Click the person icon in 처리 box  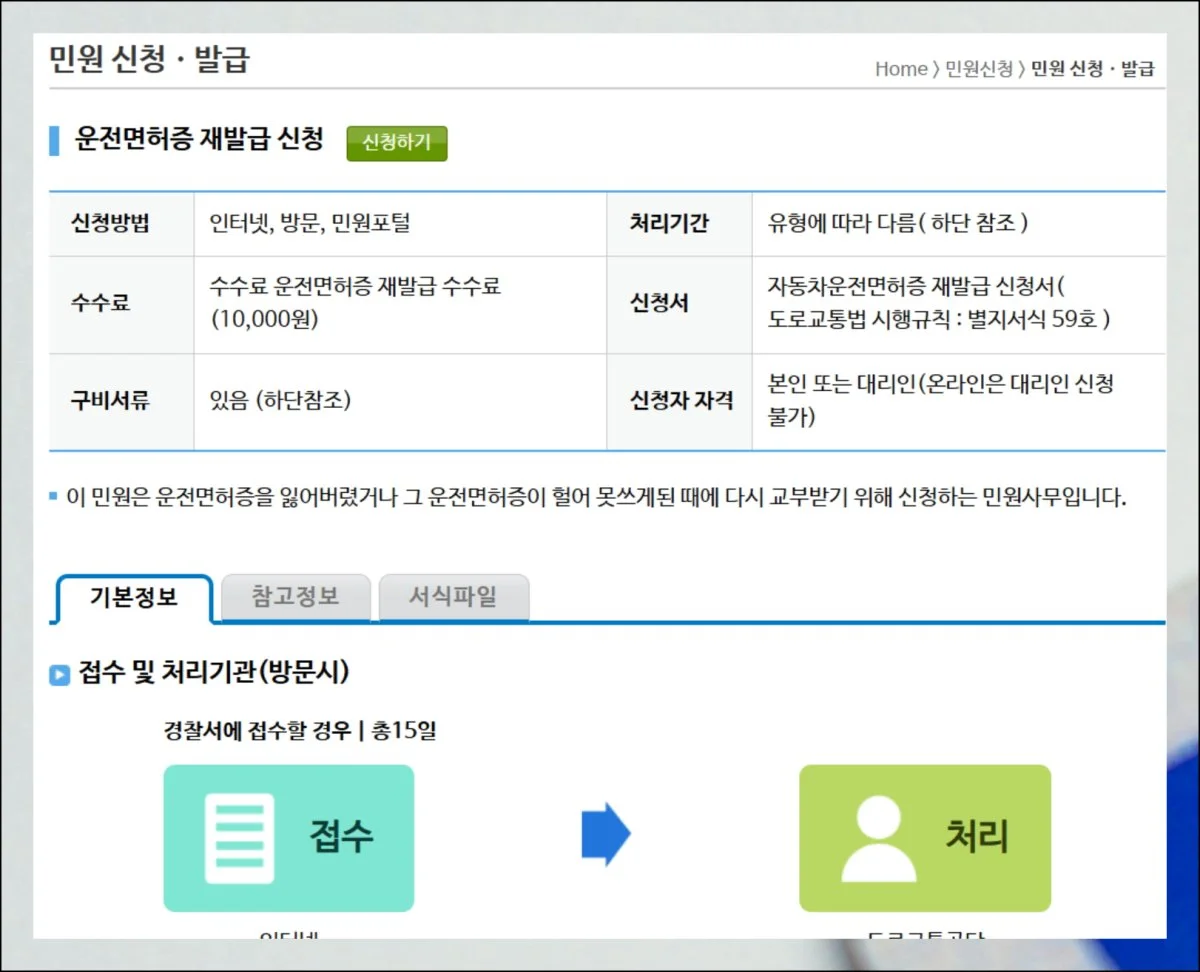pos(878,838)
